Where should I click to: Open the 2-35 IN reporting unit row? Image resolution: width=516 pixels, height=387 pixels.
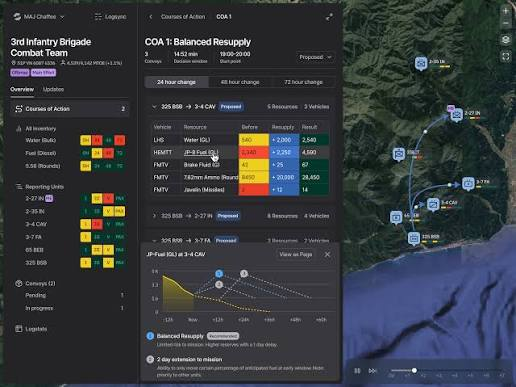point(70,211)
